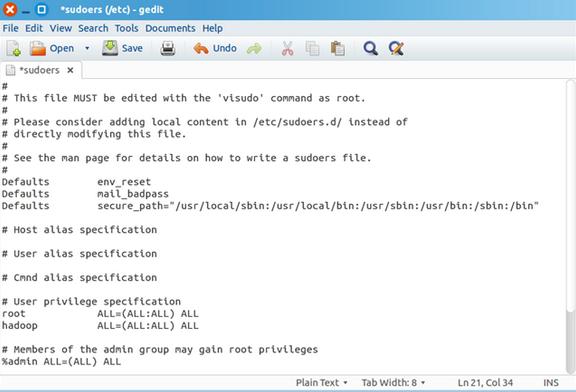Viewport: 576px width, 392px height.
Task: Print the current document
Action: point(168,48)
